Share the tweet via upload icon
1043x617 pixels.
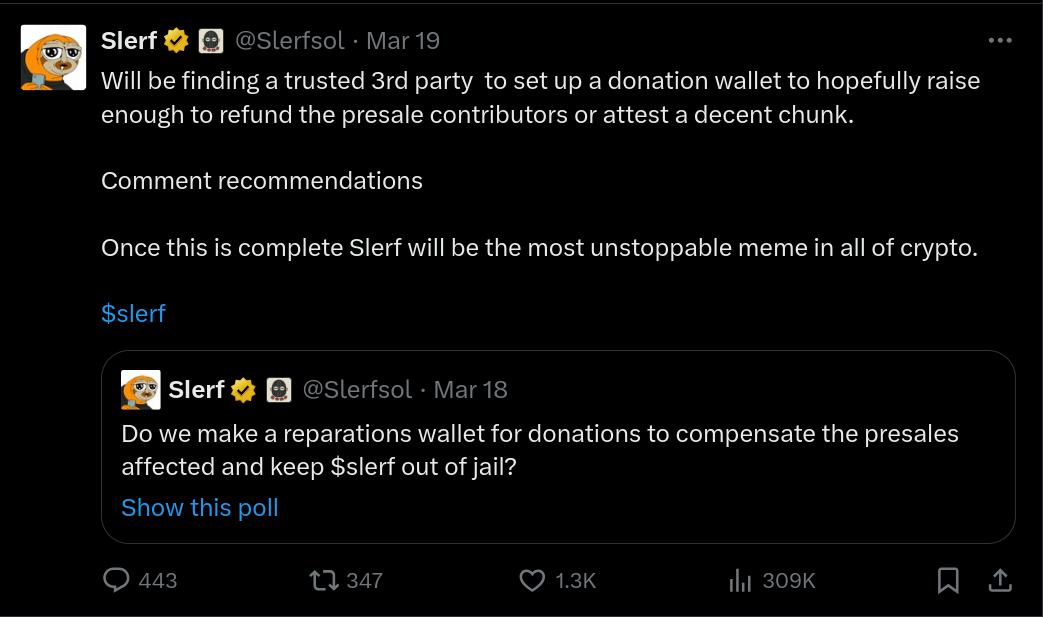pyautogui.click(x=1000, y=580)
